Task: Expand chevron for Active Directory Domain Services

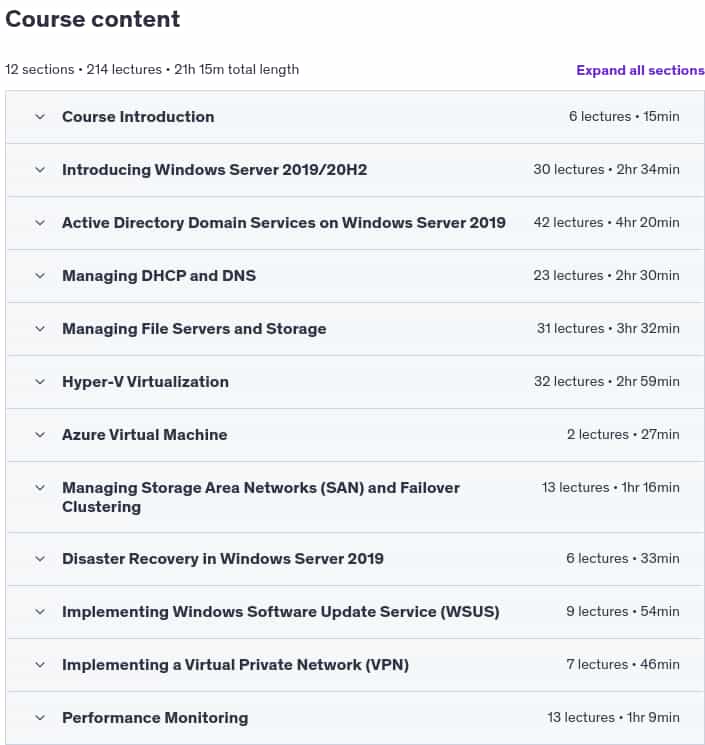Action: (40, 223)
